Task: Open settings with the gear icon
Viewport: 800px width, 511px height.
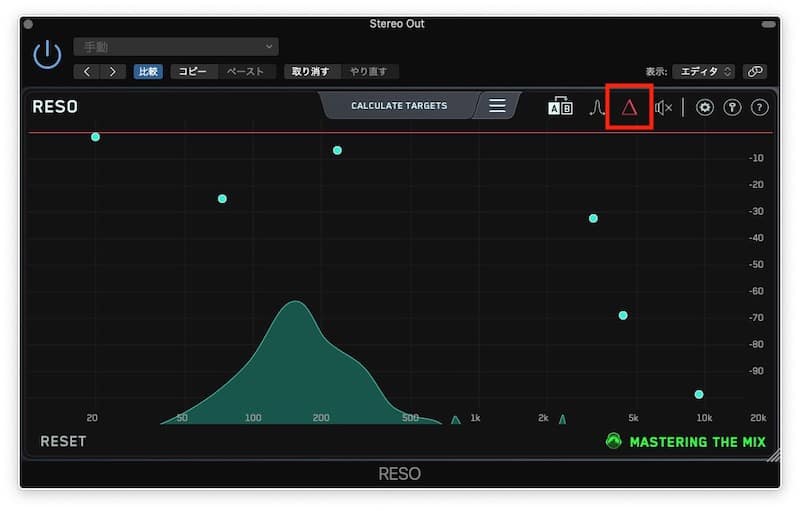Action: [x=705, y=108]
